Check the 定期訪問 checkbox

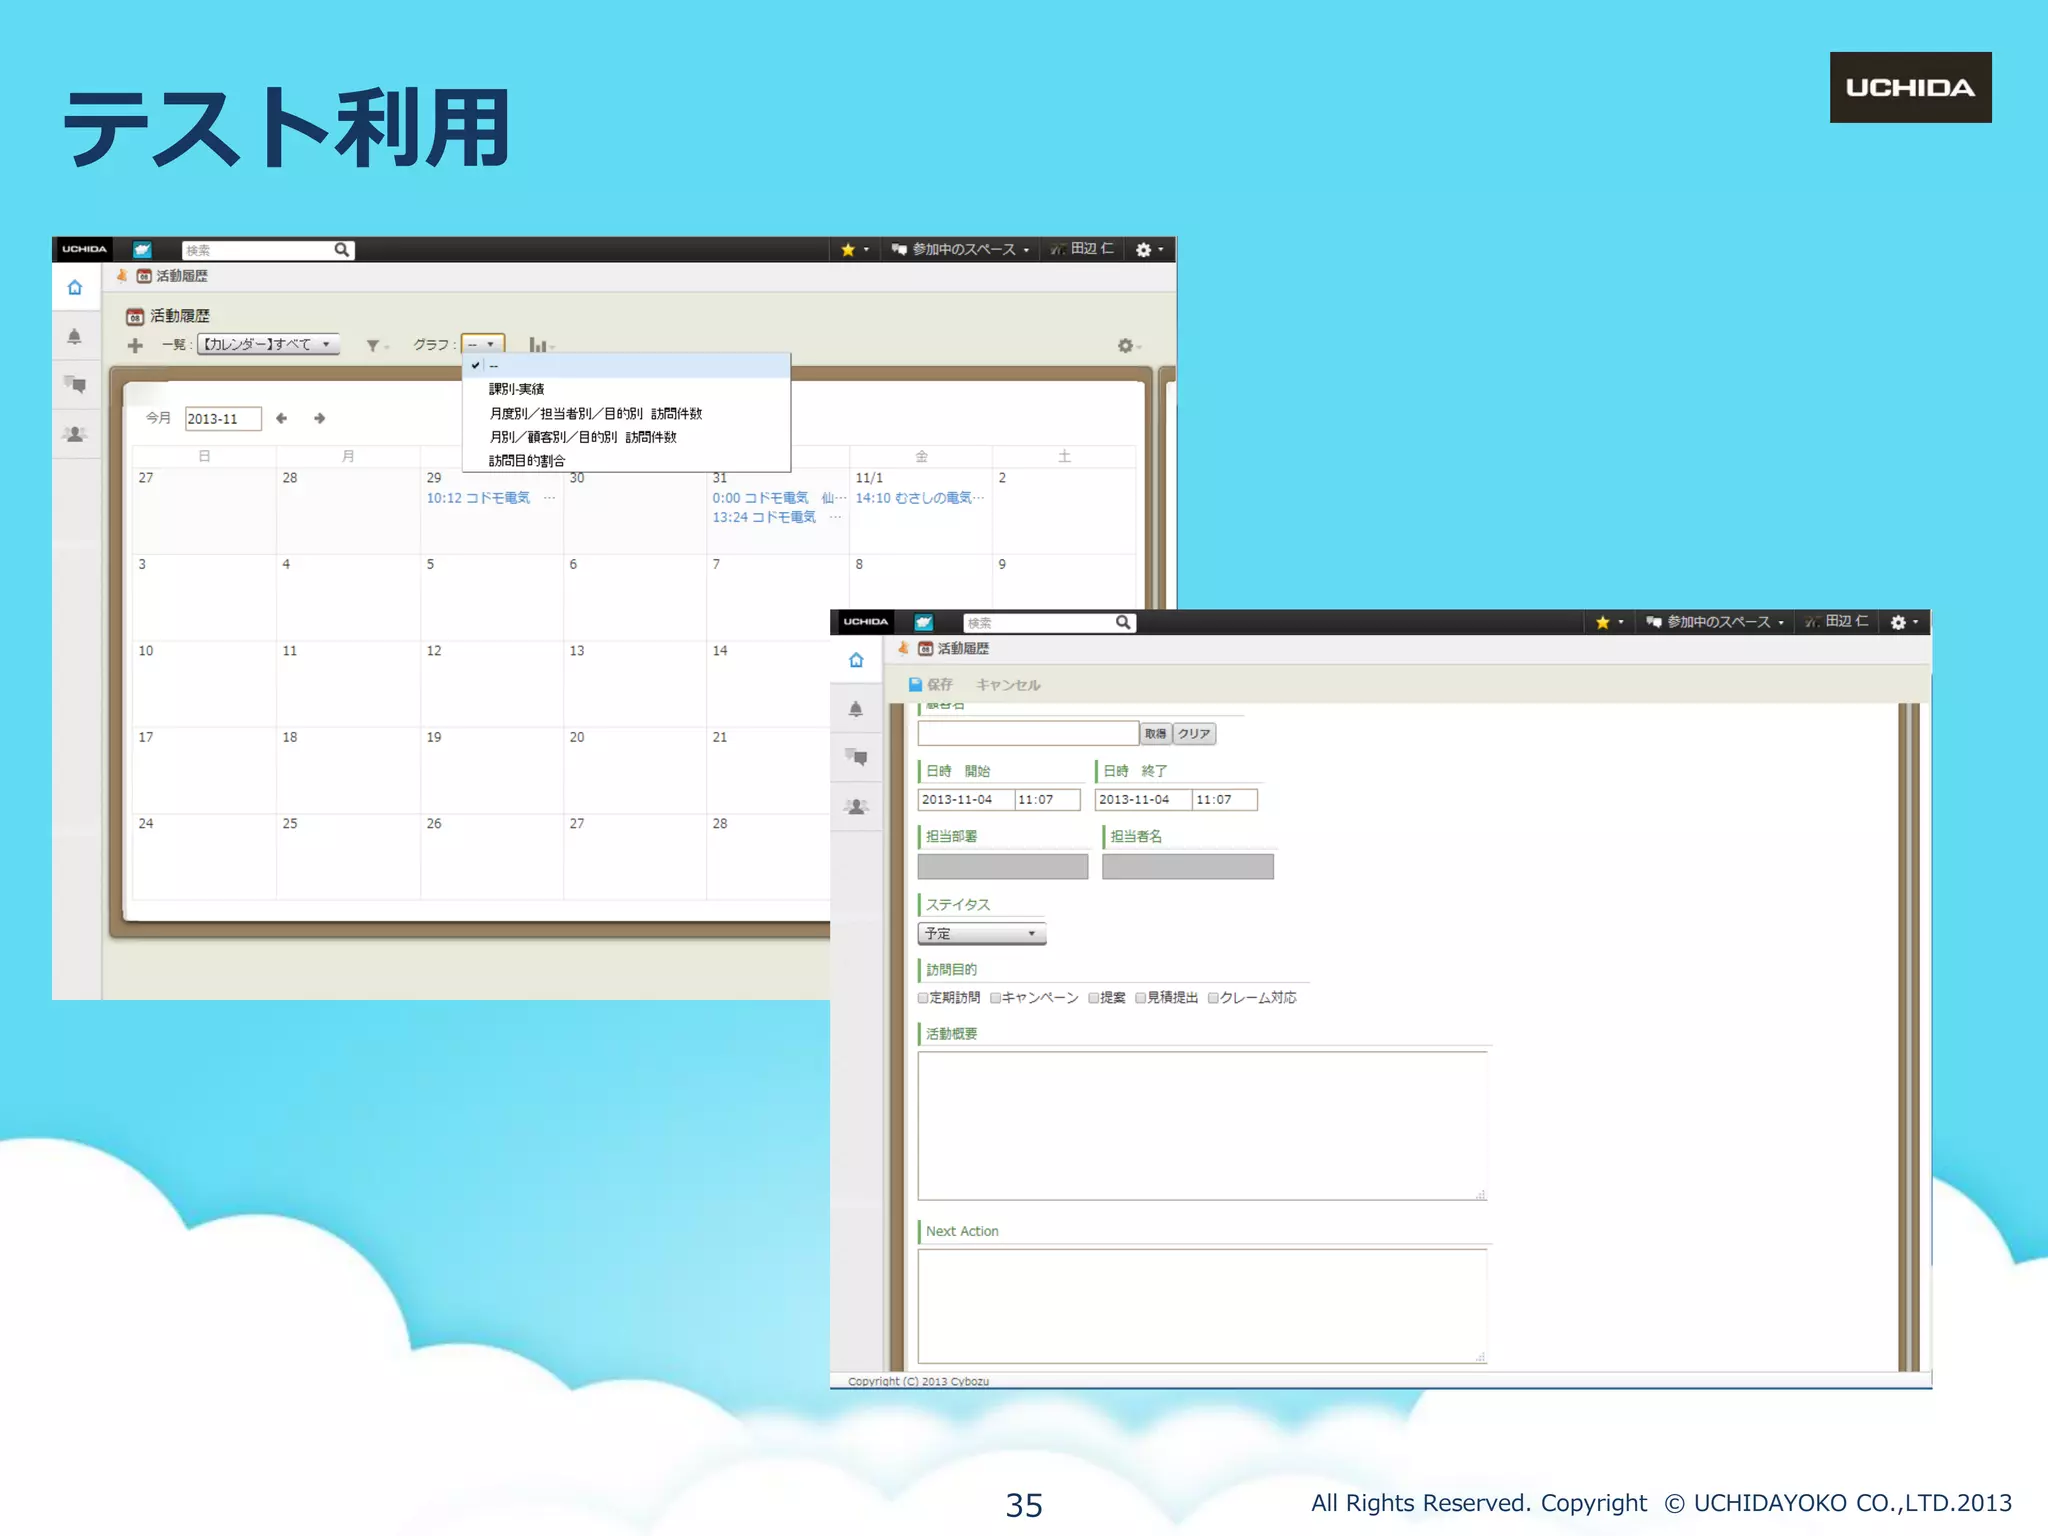(x=923, y=998)
